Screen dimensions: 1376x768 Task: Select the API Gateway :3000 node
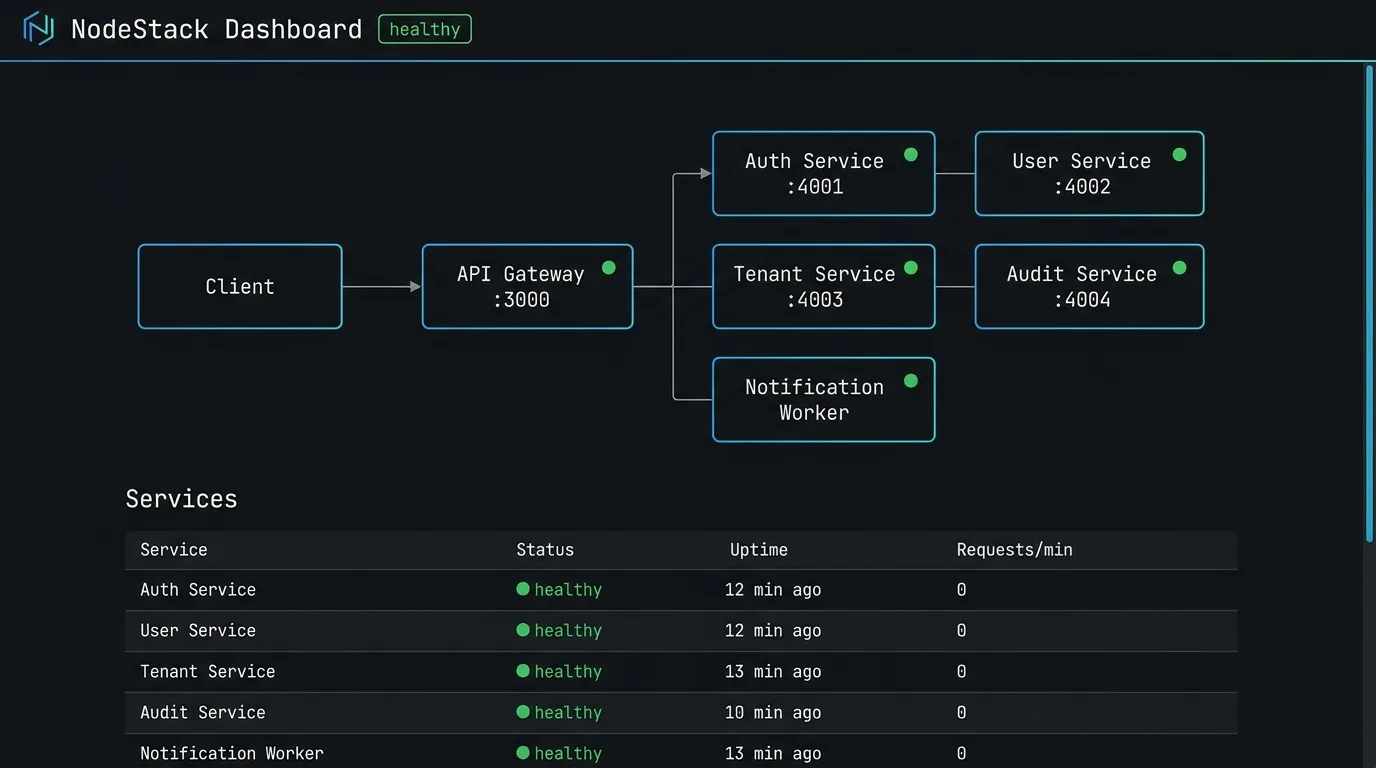tap(528, 286)
